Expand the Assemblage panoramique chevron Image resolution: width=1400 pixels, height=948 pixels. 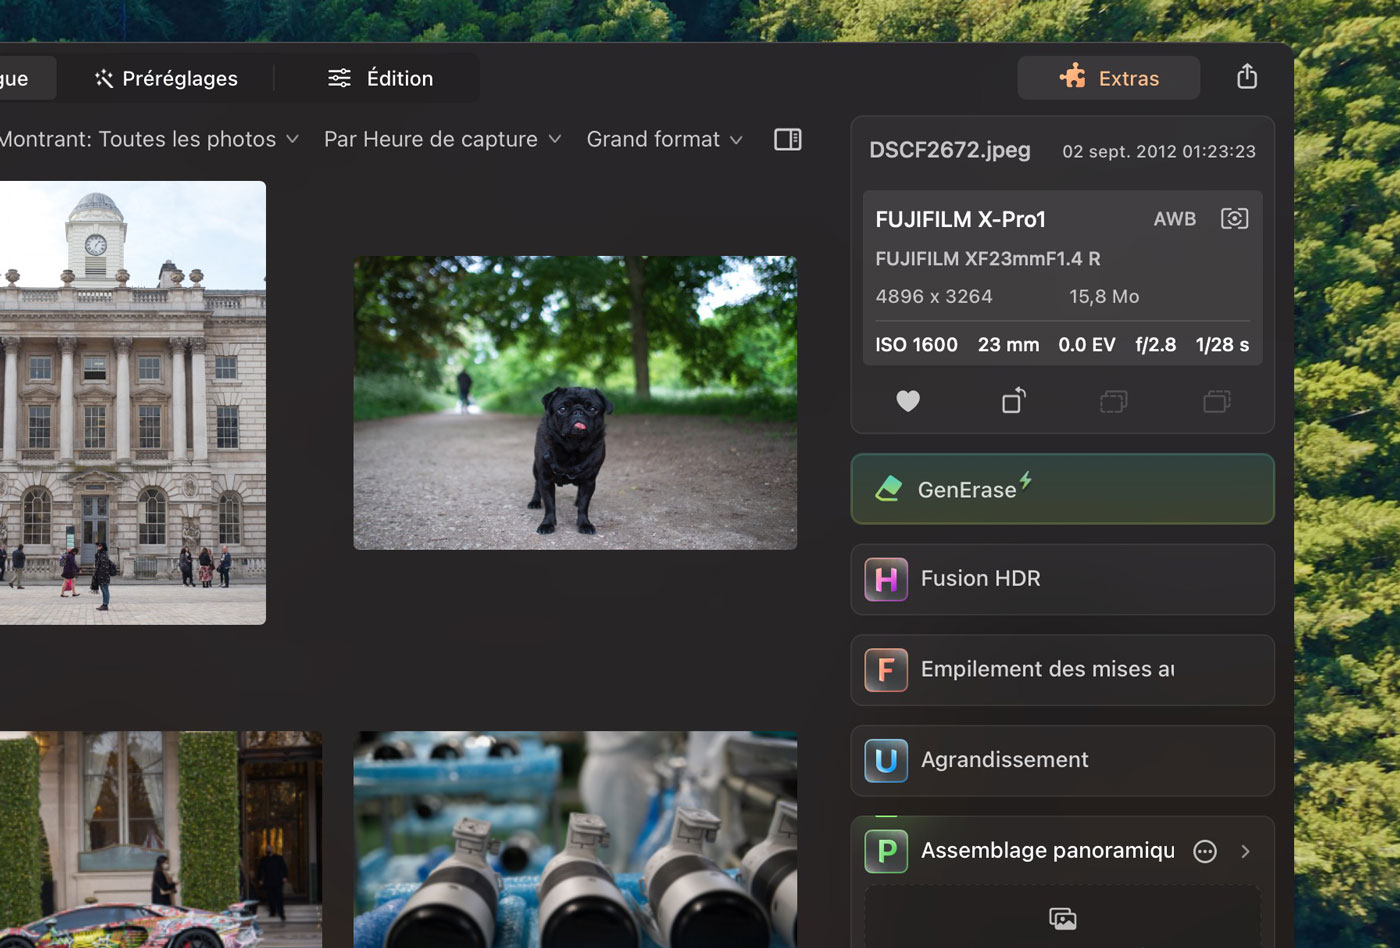pos(1245,851)
